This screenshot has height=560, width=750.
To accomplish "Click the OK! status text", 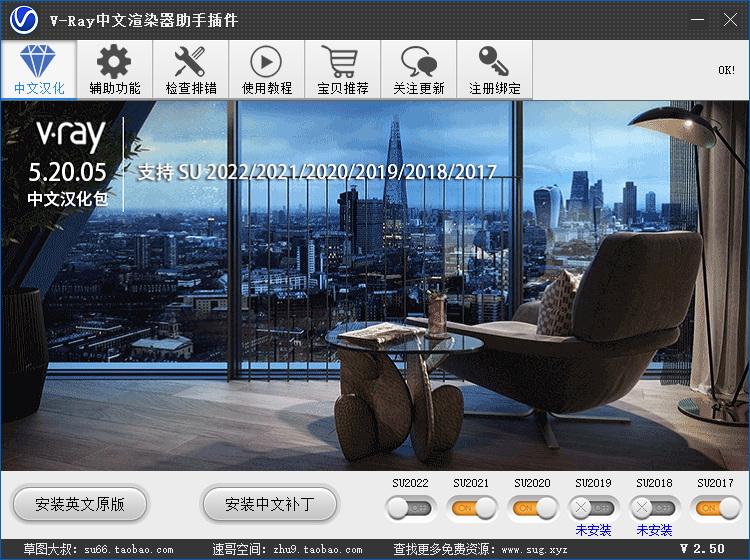I will [x=726, y=70].
